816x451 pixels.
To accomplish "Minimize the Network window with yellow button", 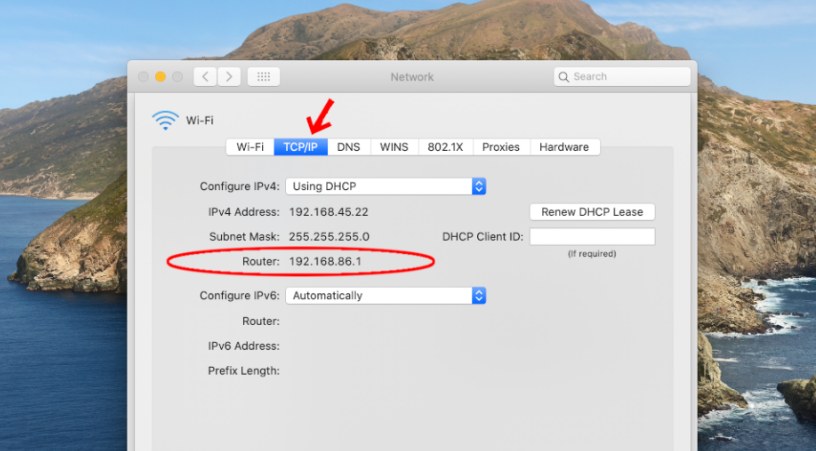I will click(x=160, y=77).
